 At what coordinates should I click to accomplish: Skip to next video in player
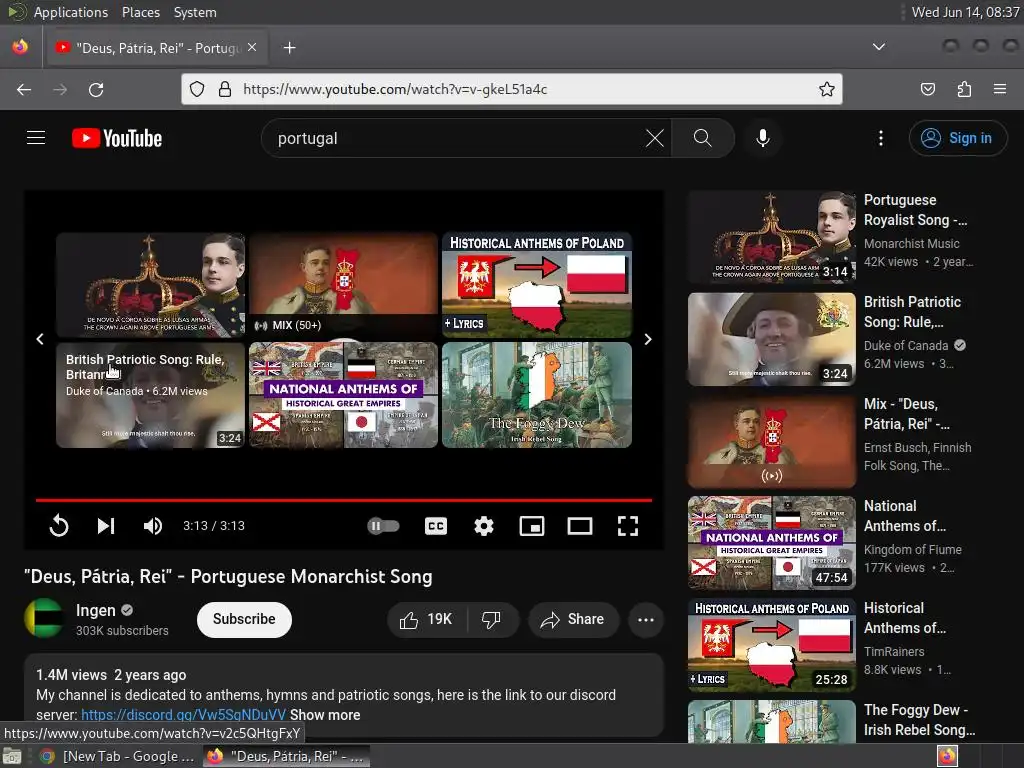[106, 526]
